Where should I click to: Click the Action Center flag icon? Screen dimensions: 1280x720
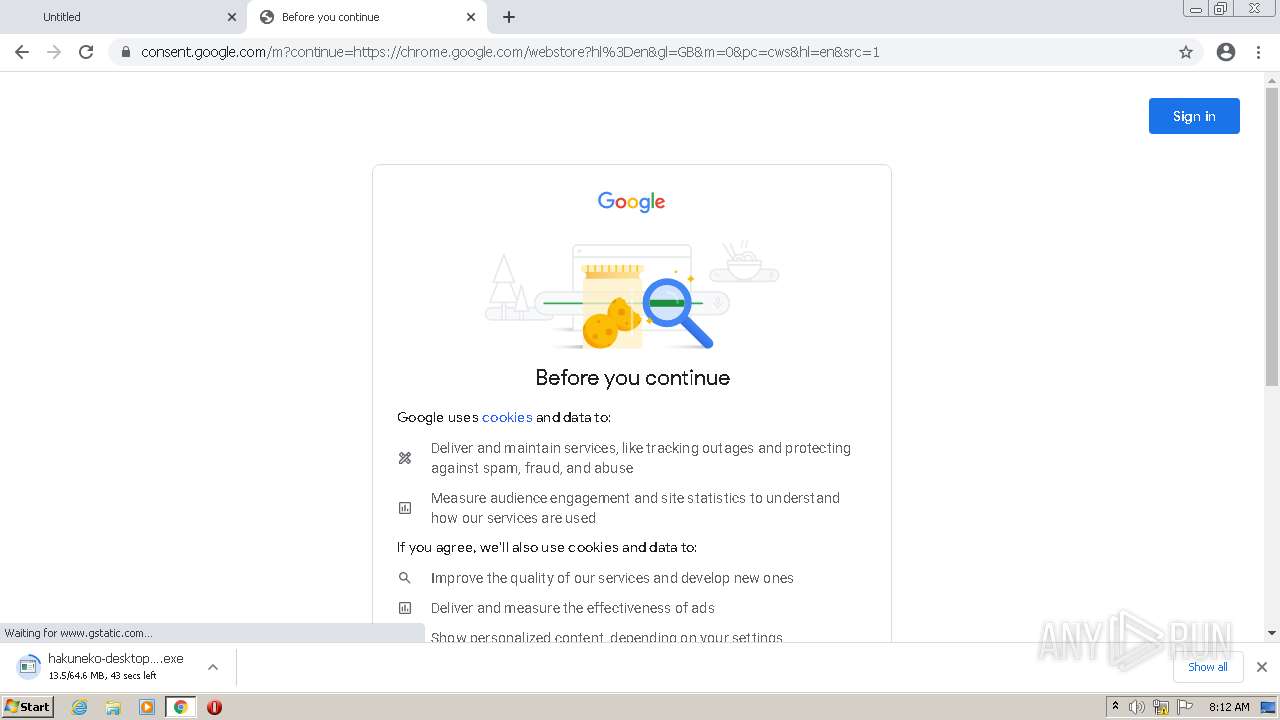tap(1185, 707)
